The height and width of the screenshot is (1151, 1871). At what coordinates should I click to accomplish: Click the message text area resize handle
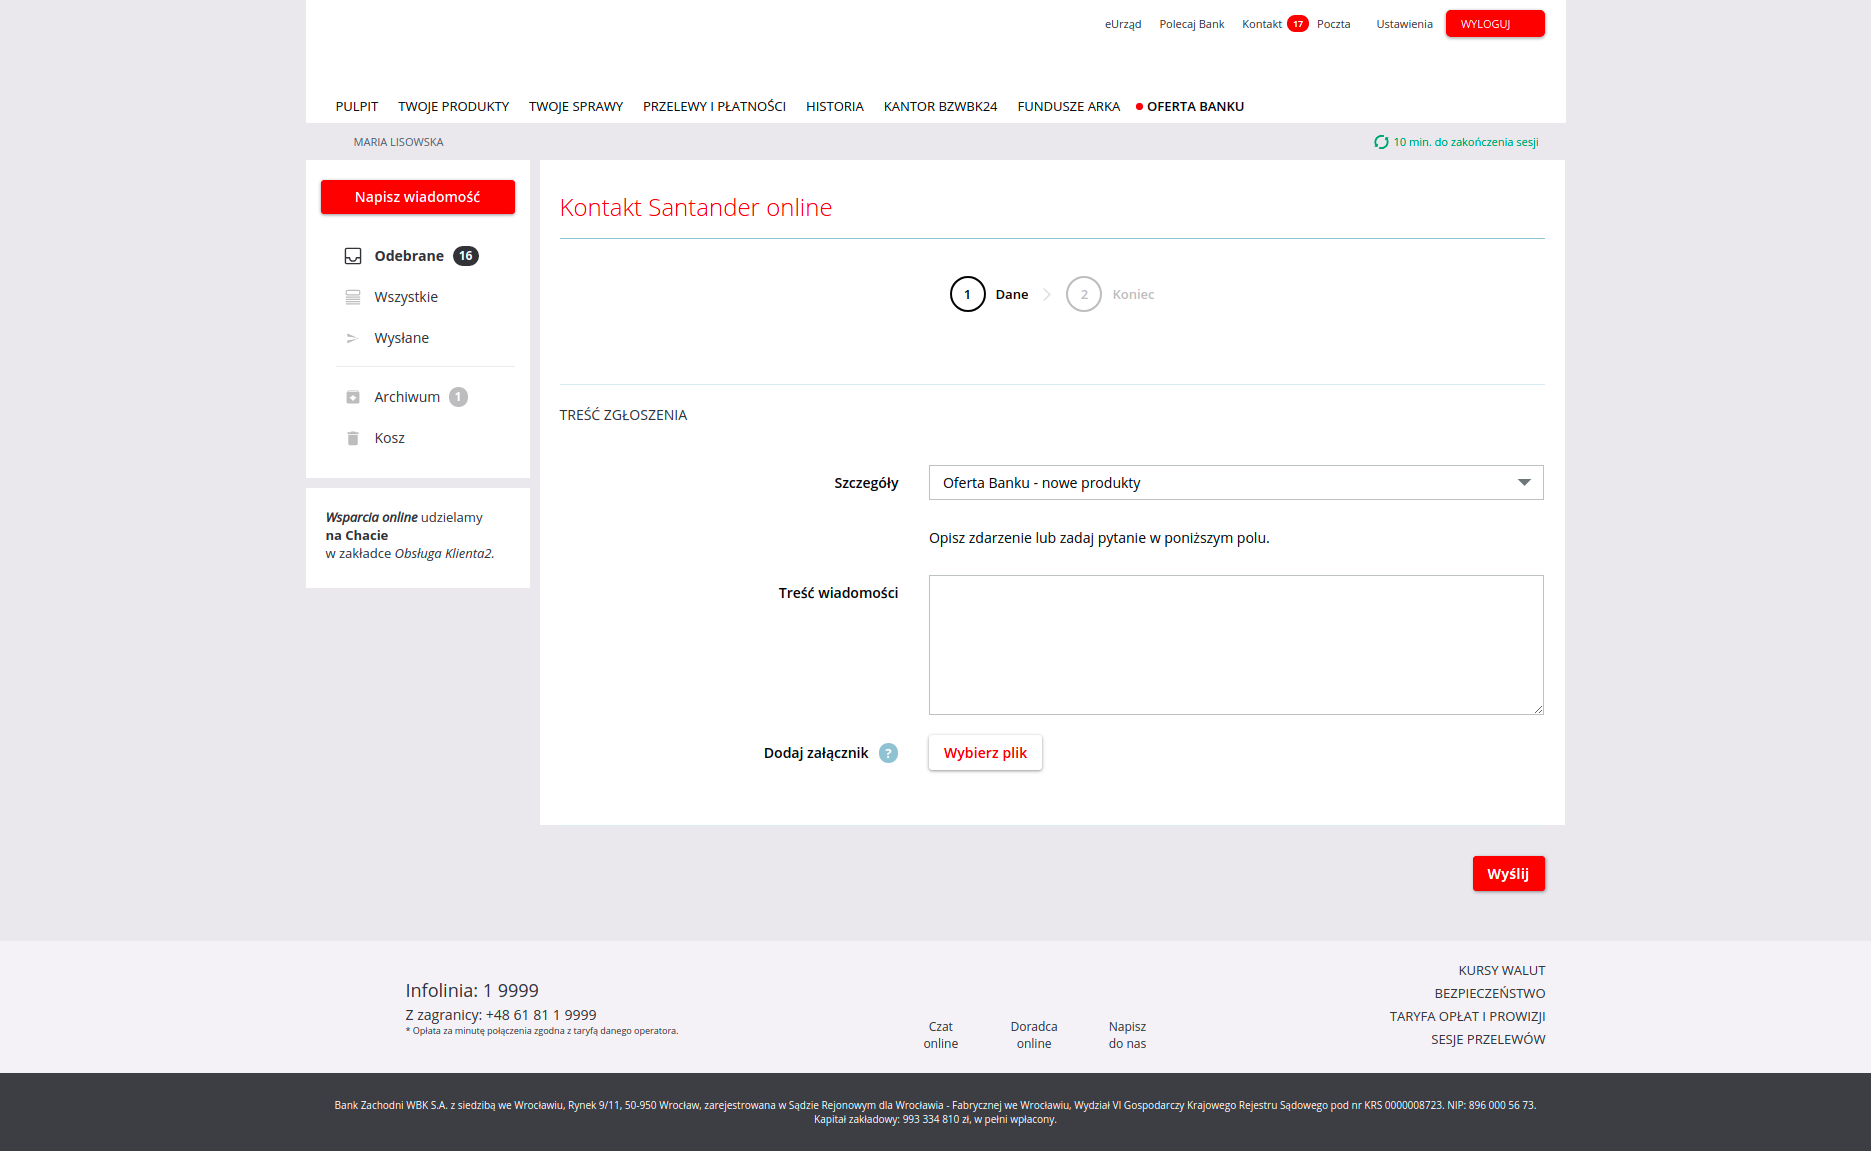[x=1538, y=709]
